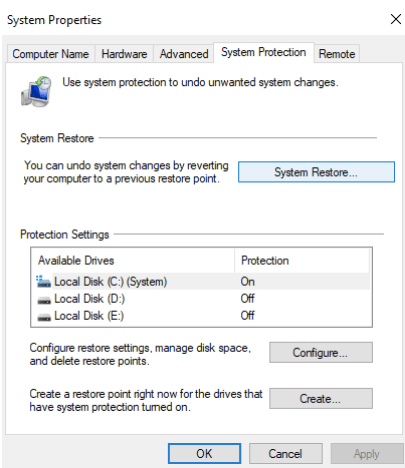Switch to the Computer Name tab
405x468 pixels.
51,54
